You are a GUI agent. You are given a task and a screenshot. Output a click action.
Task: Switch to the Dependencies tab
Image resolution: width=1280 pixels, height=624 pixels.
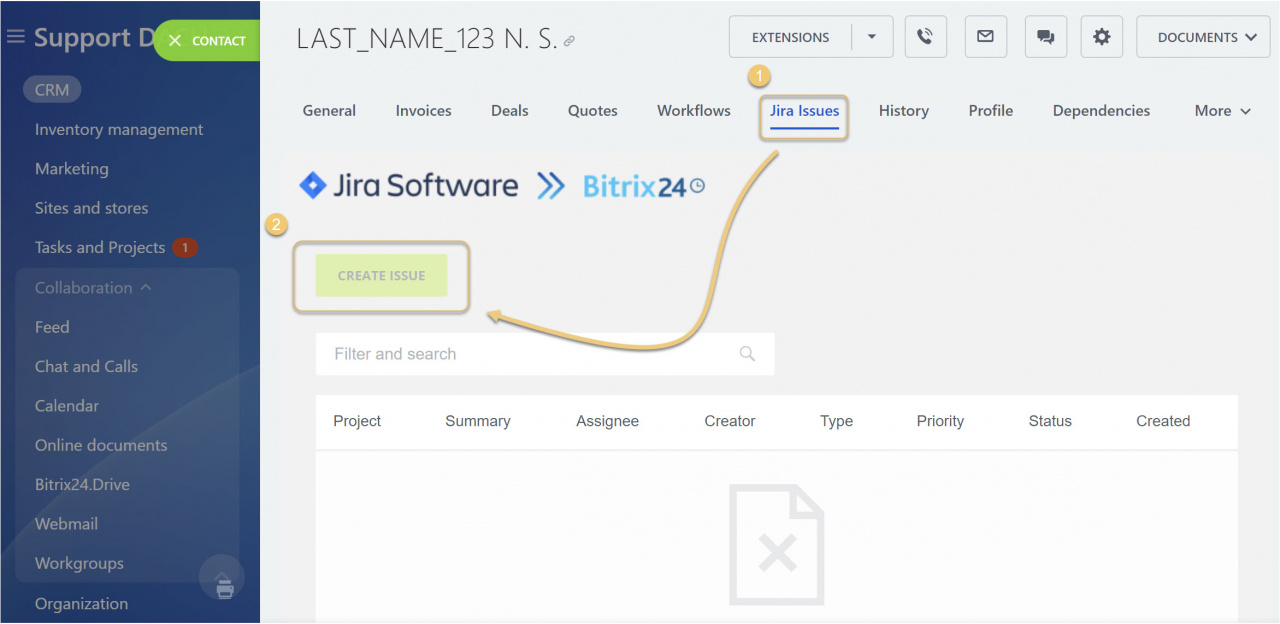[1101, 111]
